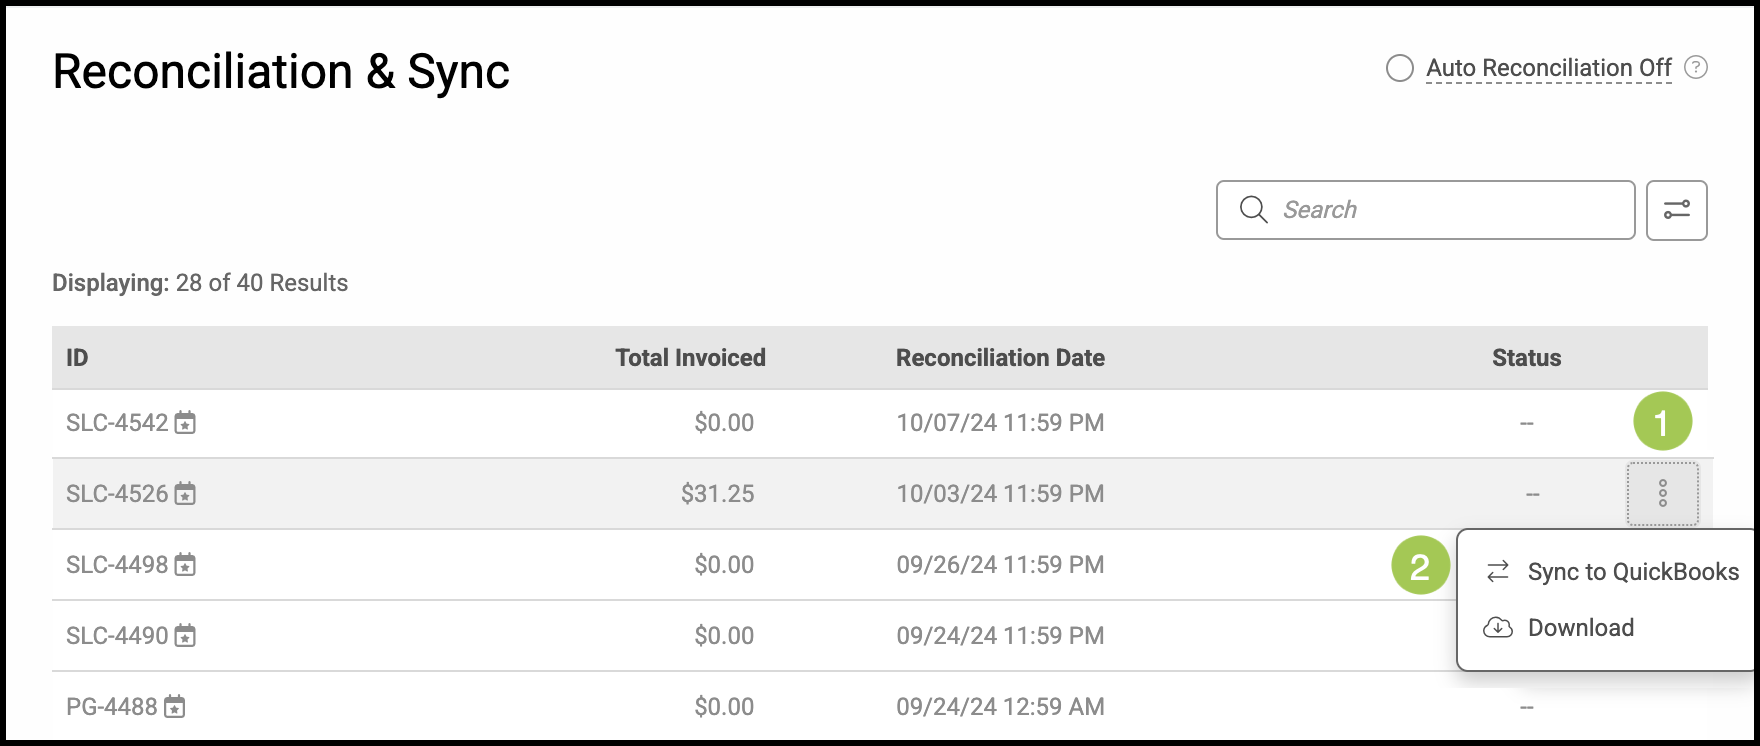The height and width of the screenshot is (746, 1760).
Task: Click the Status column header
Action: (1526, 358)
